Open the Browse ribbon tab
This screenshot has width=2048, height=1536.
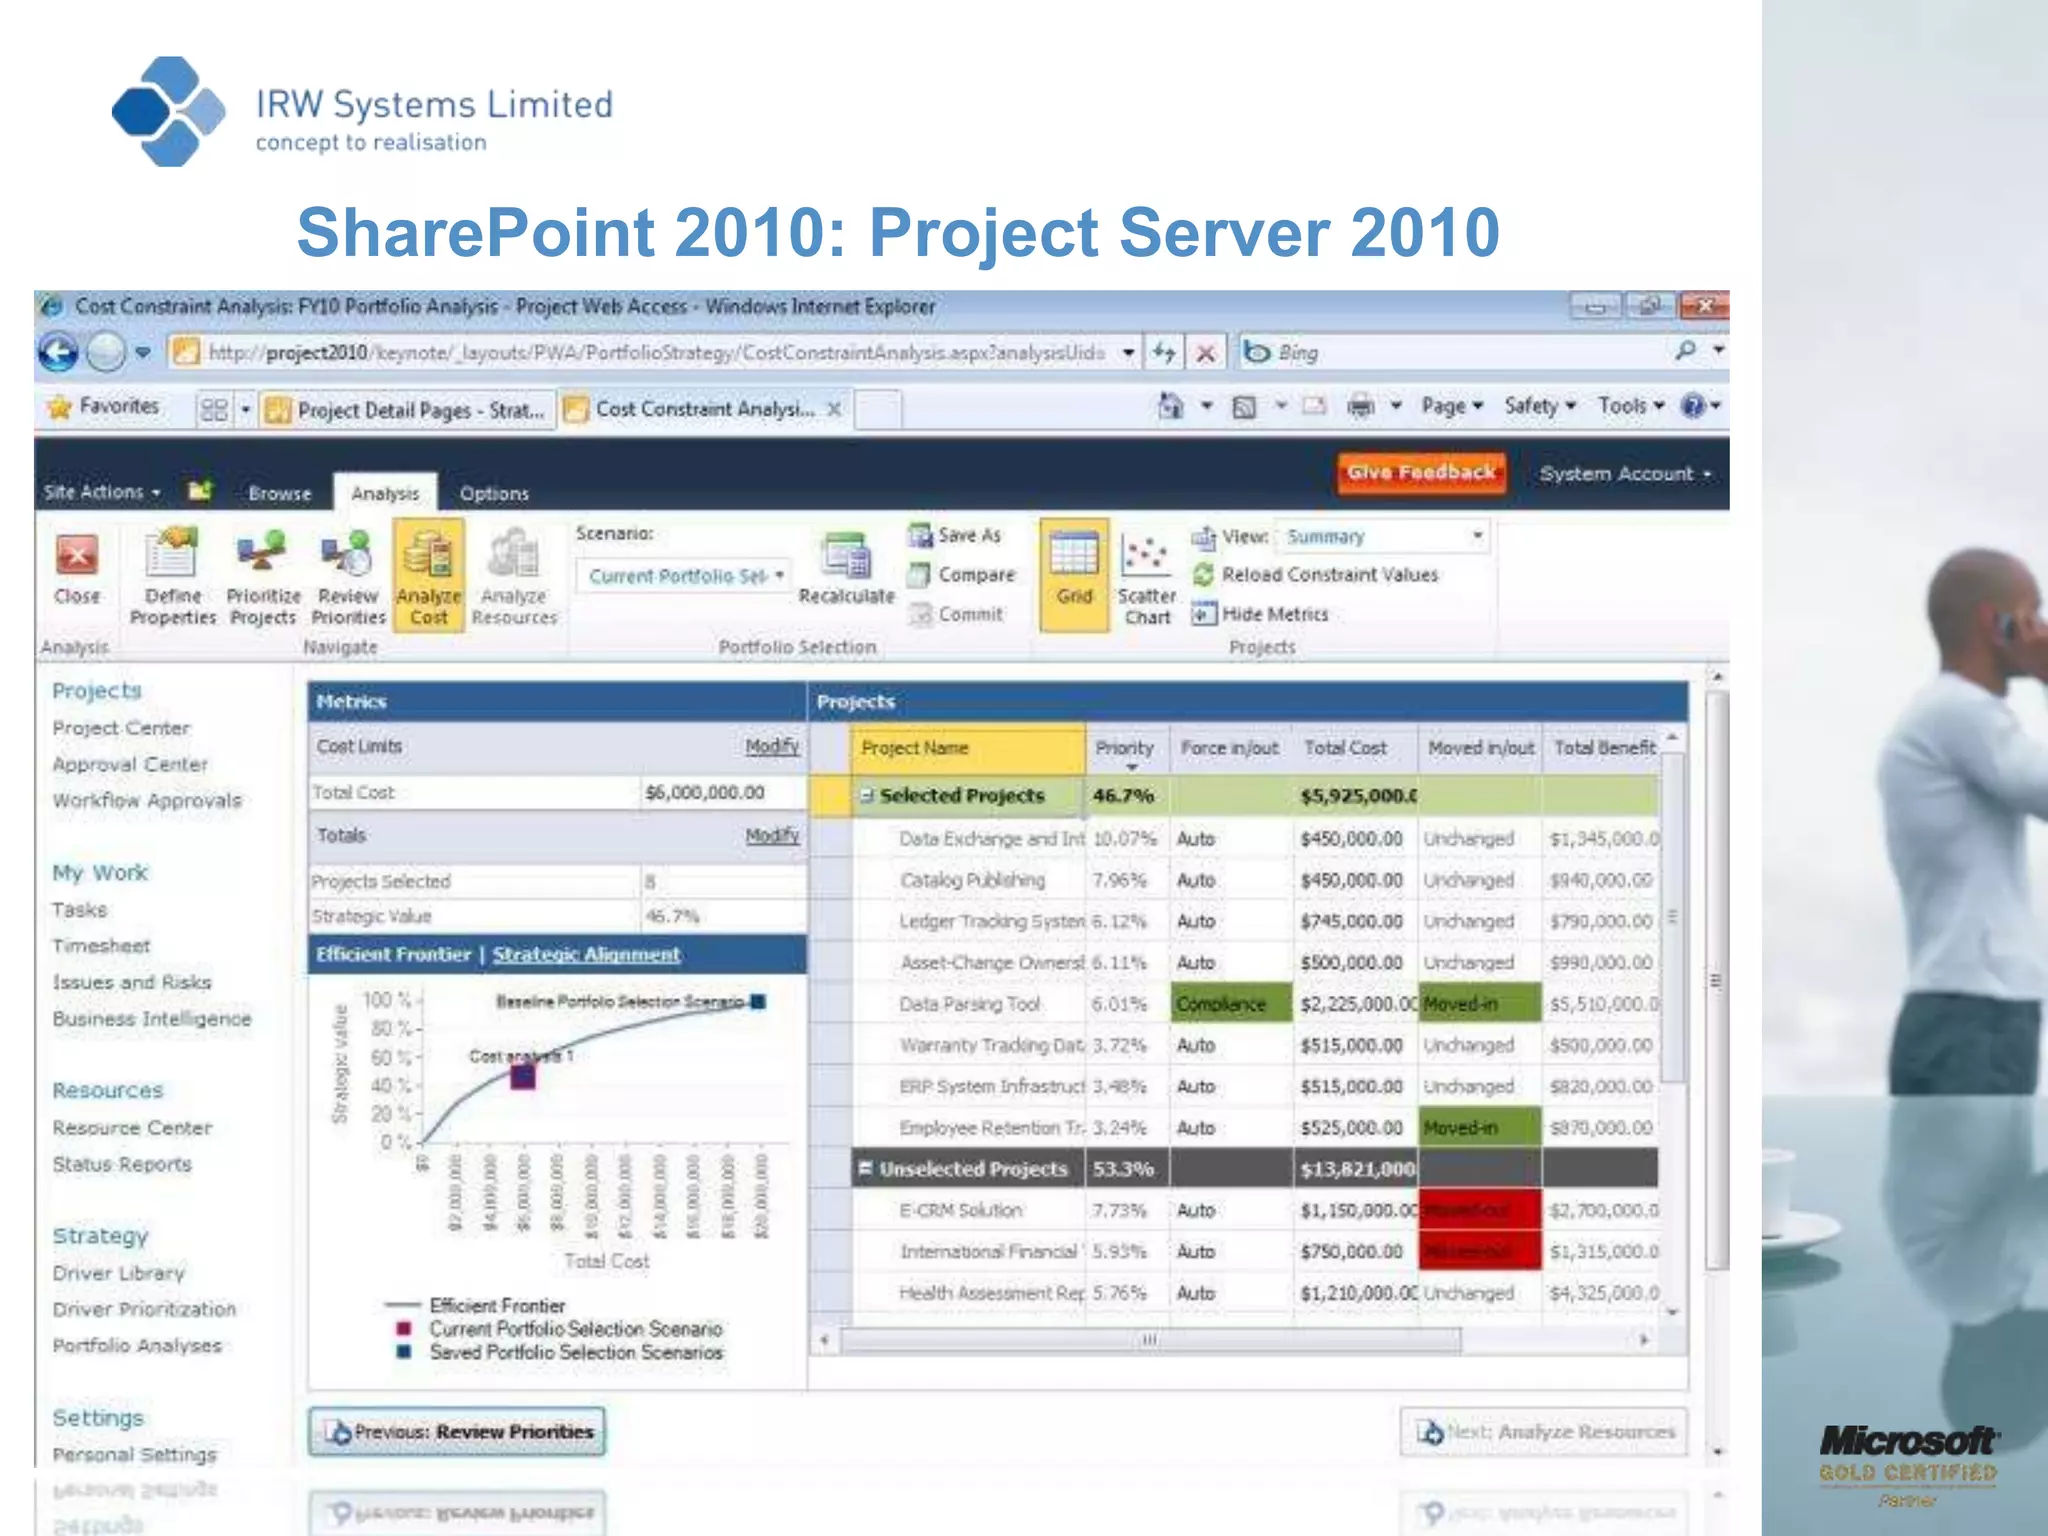(280, 493)
